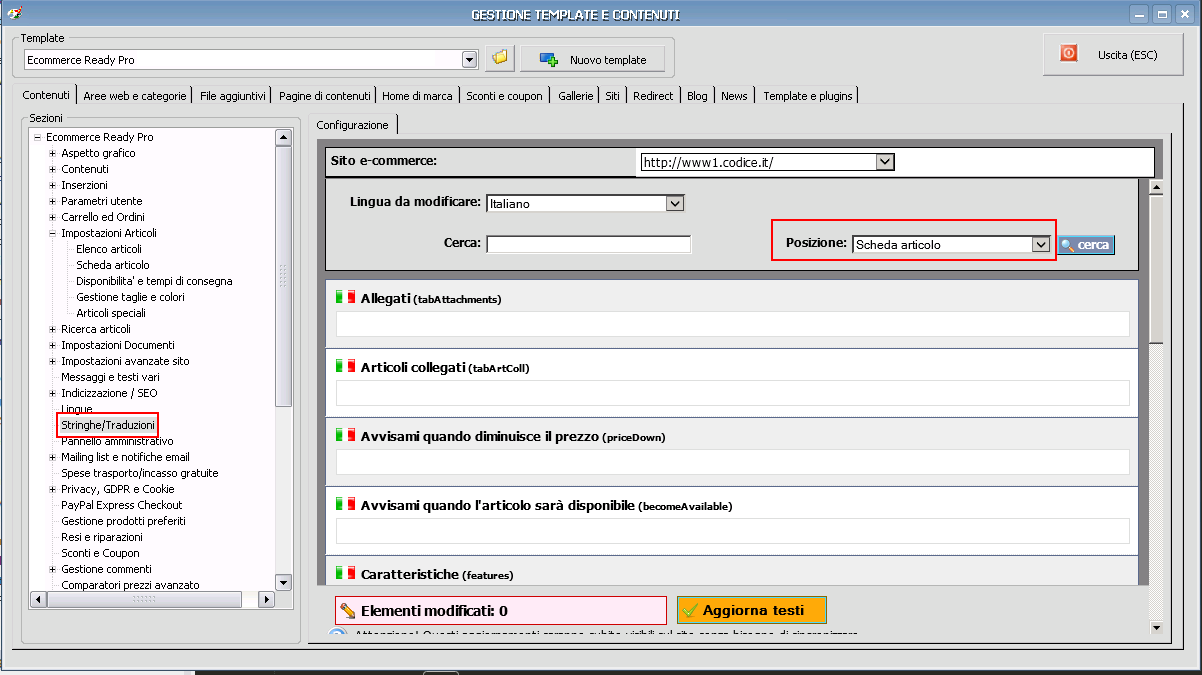Switch to the Siti tab
Screen dimensions: 1202x675
[612, 96]
